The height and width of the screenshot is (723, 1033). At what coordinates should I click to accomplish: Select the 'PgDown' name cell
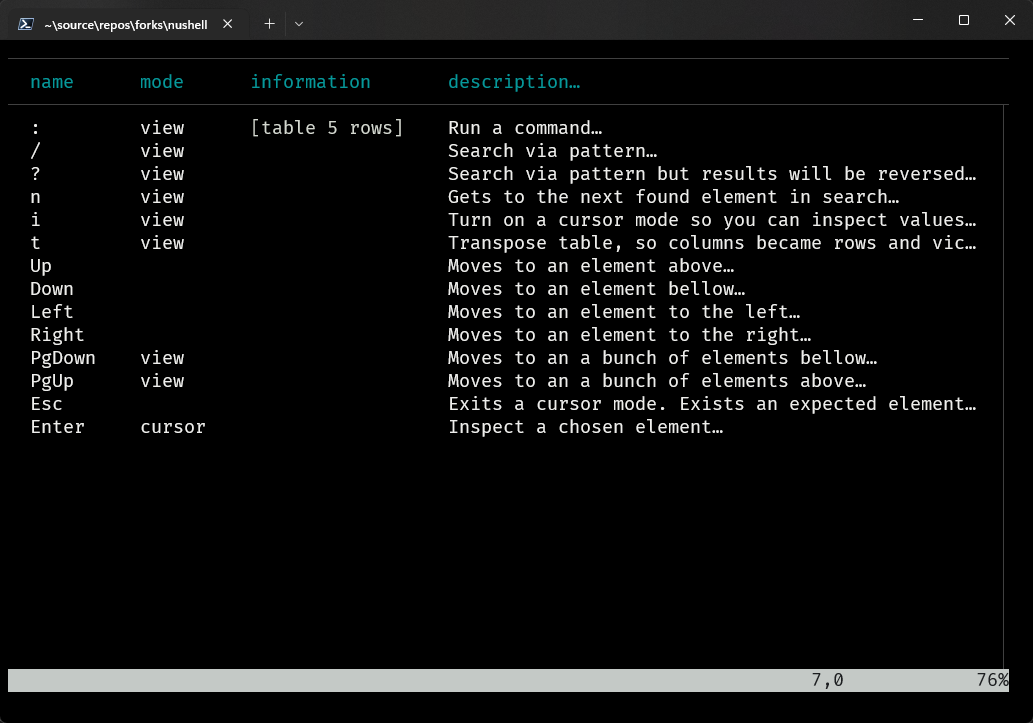[x=63, y=359]
